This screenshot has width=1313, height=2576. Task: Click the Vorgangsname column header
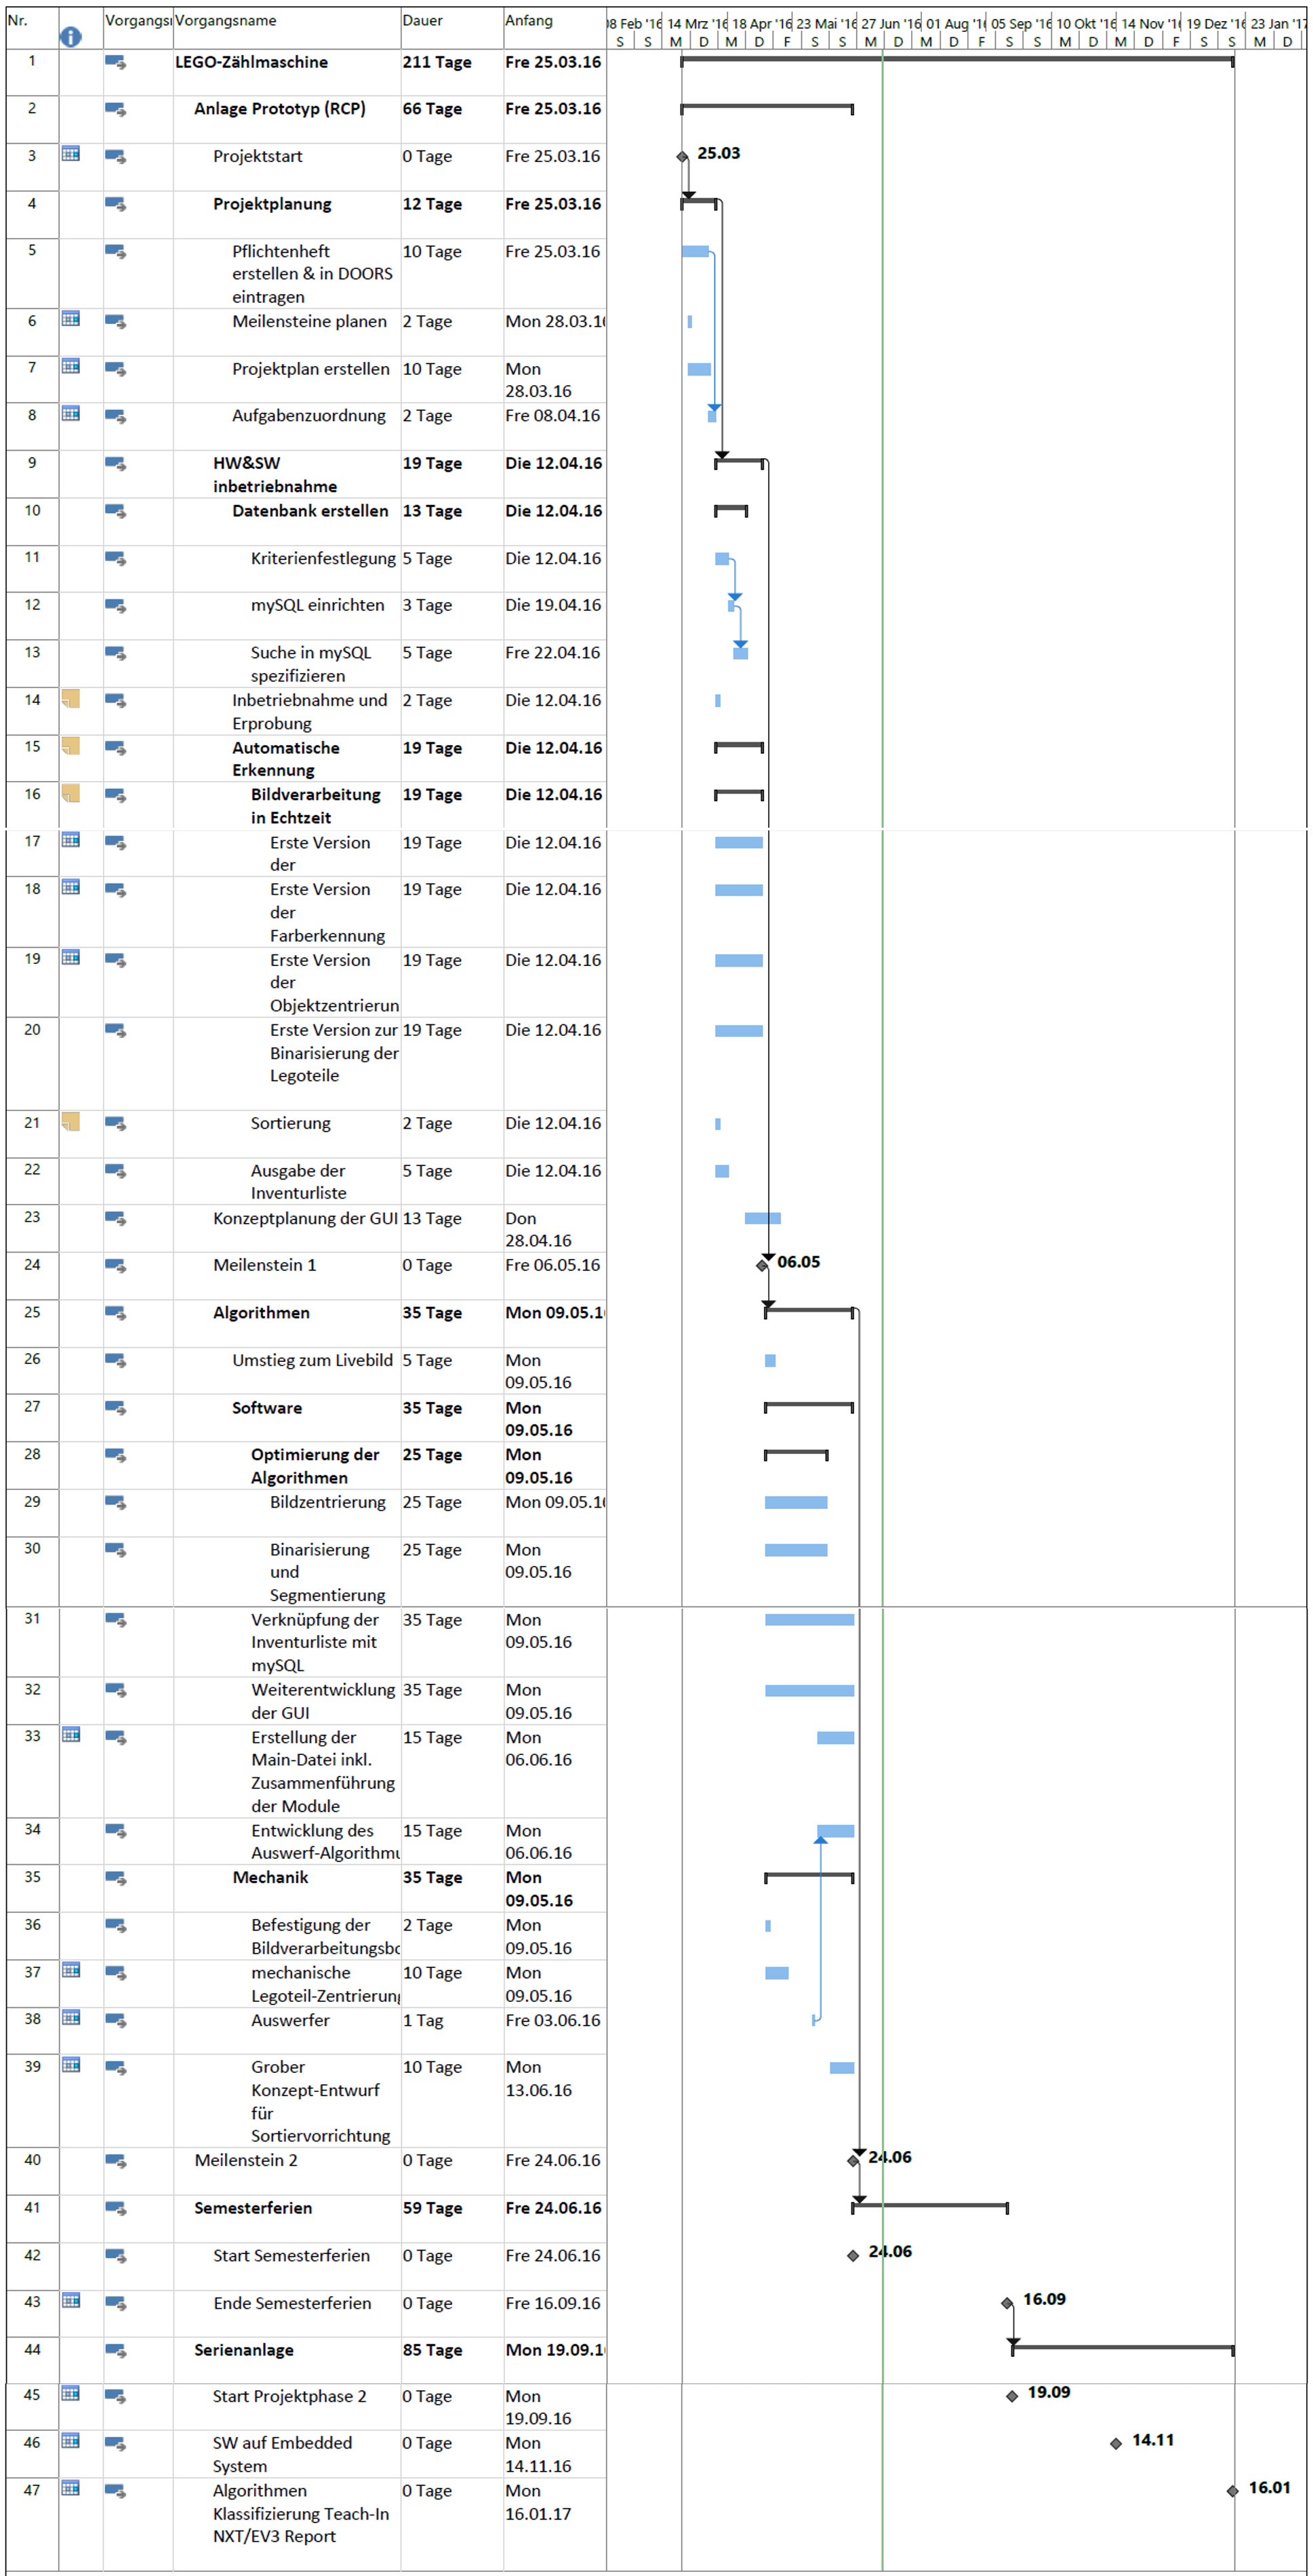pos(226,21)
